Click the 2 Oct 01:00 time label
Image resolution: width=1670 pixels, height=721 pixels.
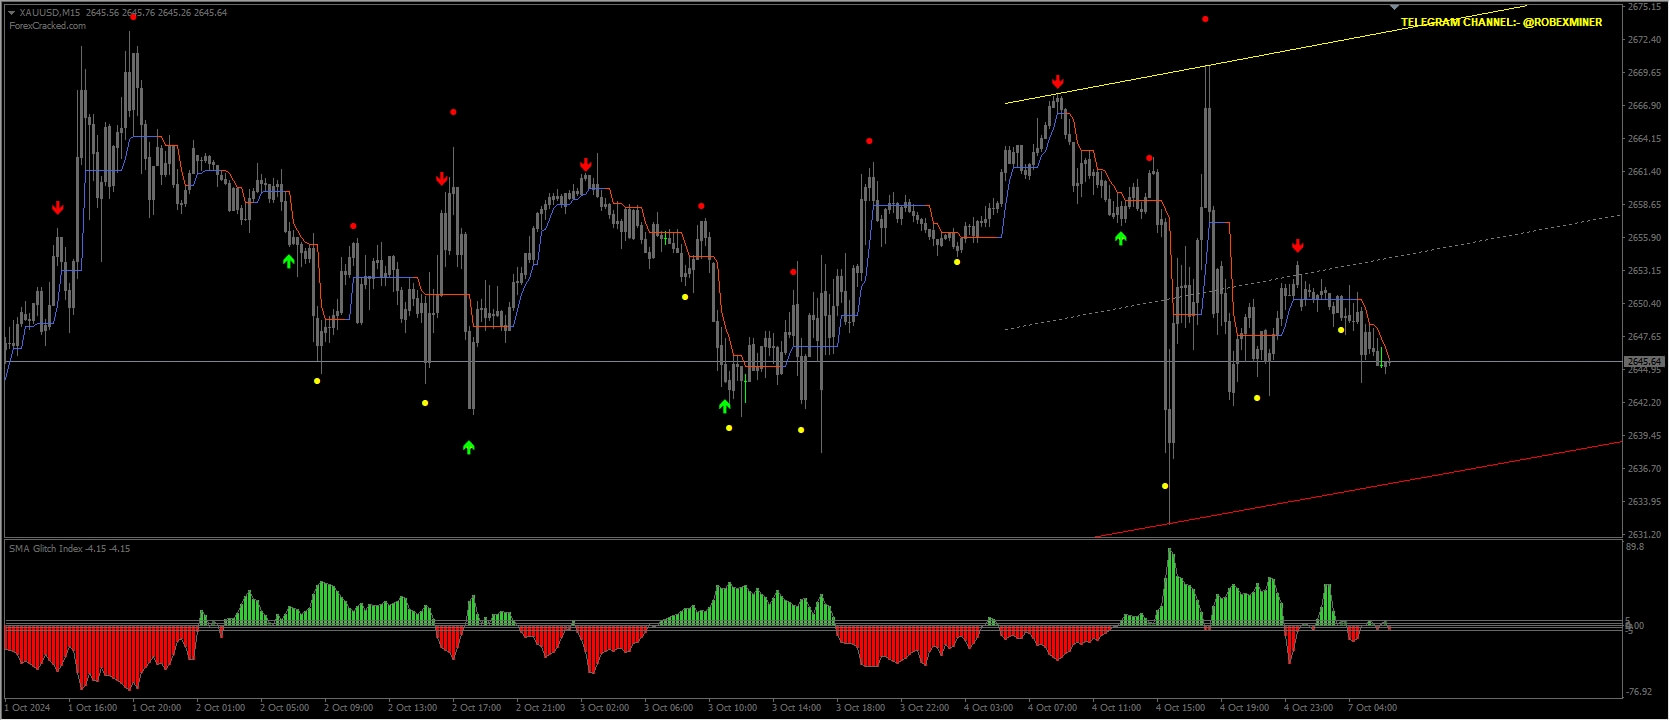click(220, 708)
